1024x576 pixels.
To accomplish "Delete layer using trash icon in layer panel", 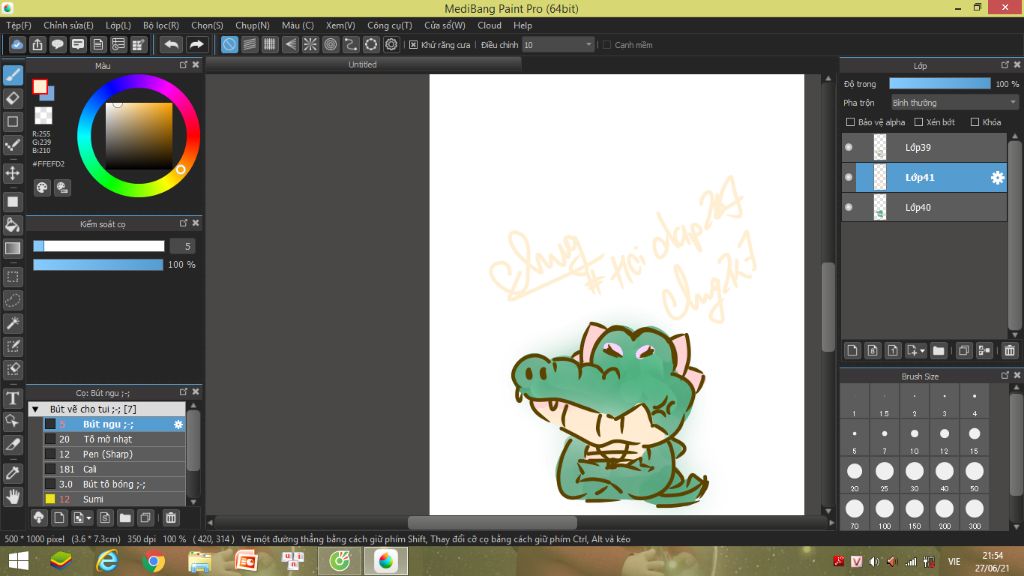I will [1009, 351].
